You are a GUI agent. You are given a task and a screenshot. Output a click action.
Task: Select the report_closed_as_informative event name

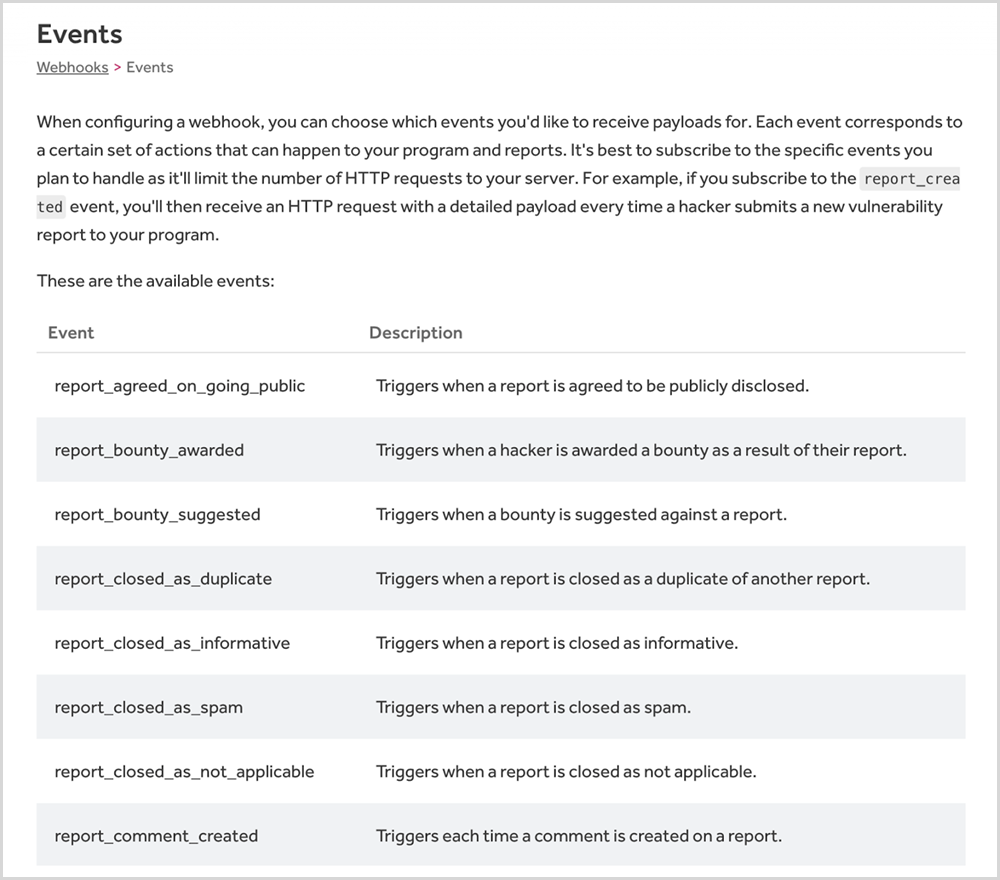(x=172, y=643)
